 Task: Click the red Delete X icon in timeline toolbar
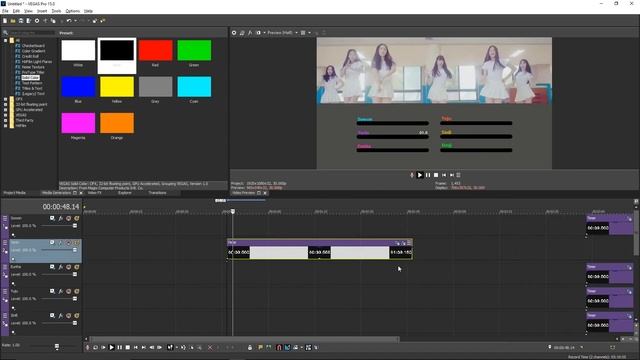pos(210,347)
